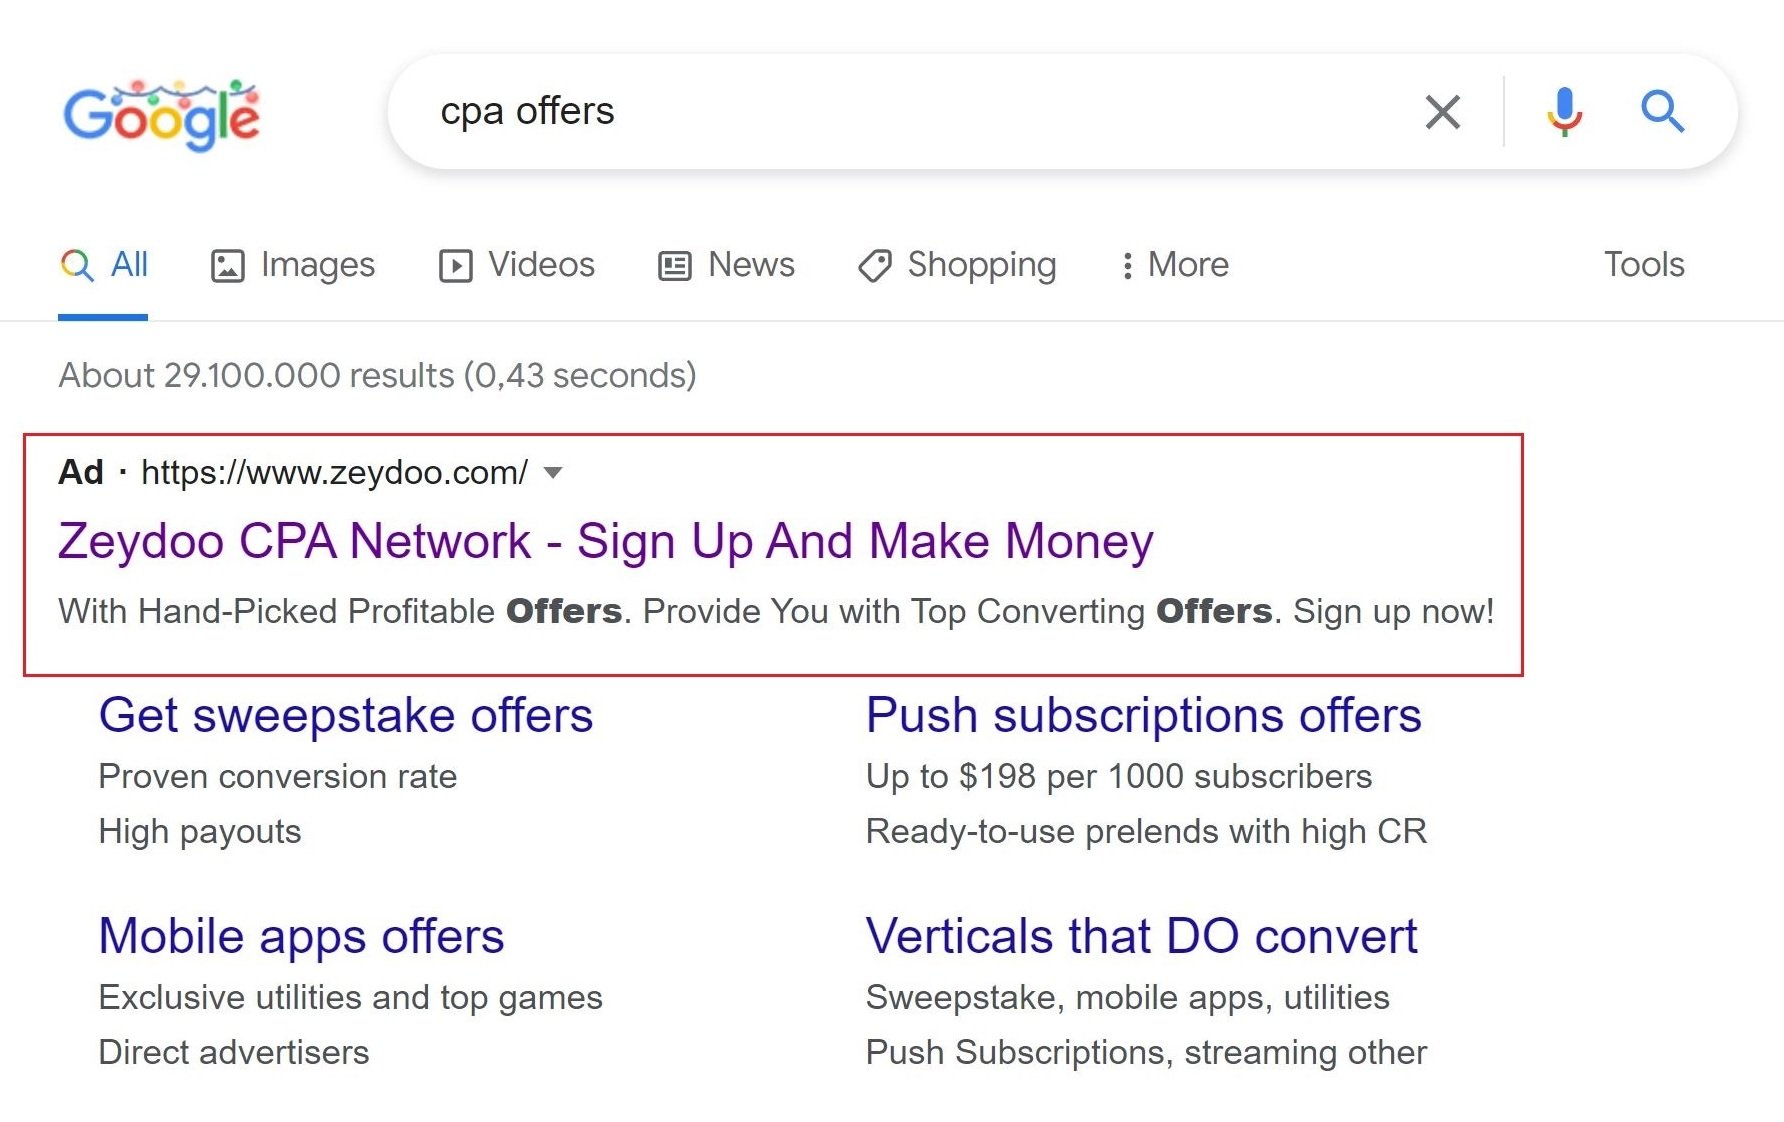This screenshot has height=1122, width=1784.
Task: Start voice search with microphone icon
Action: click(x=1564, y=112)
